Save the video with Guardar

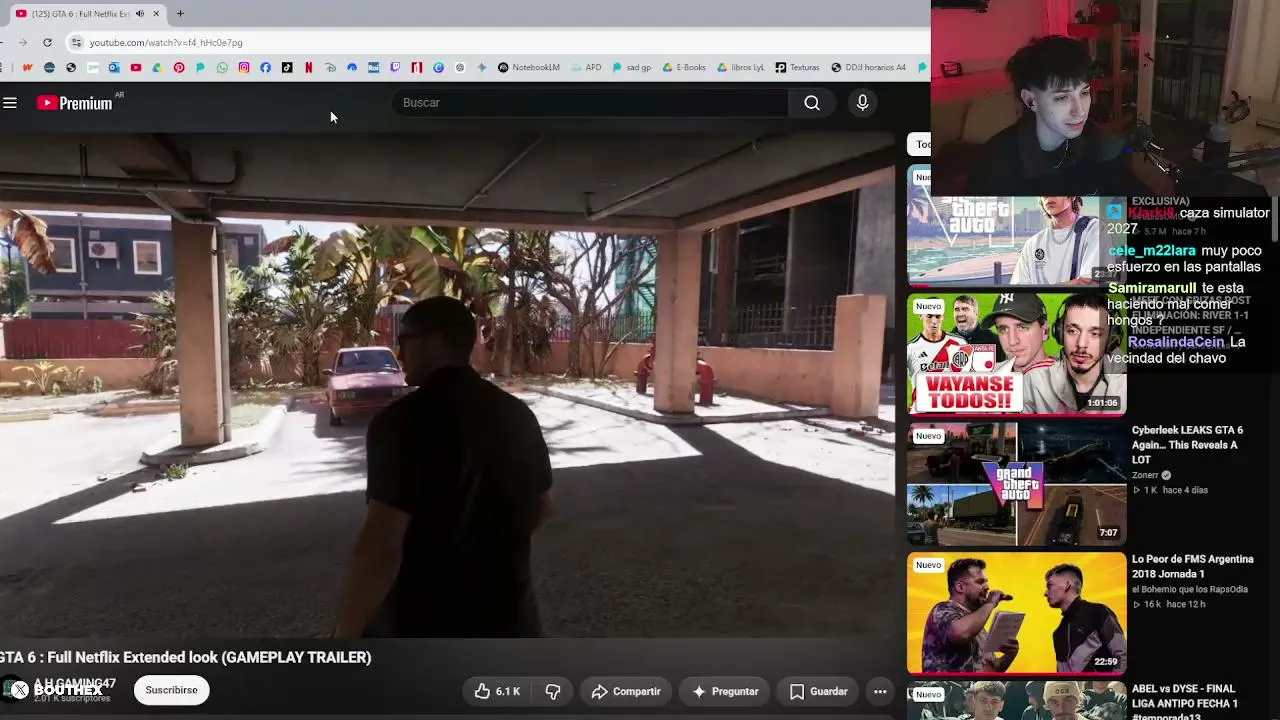click(818, 691)
